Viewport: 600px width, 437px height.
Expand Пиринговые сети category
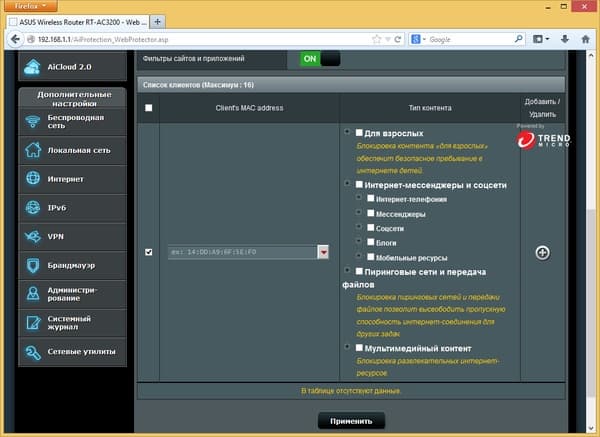pos(347,271)
